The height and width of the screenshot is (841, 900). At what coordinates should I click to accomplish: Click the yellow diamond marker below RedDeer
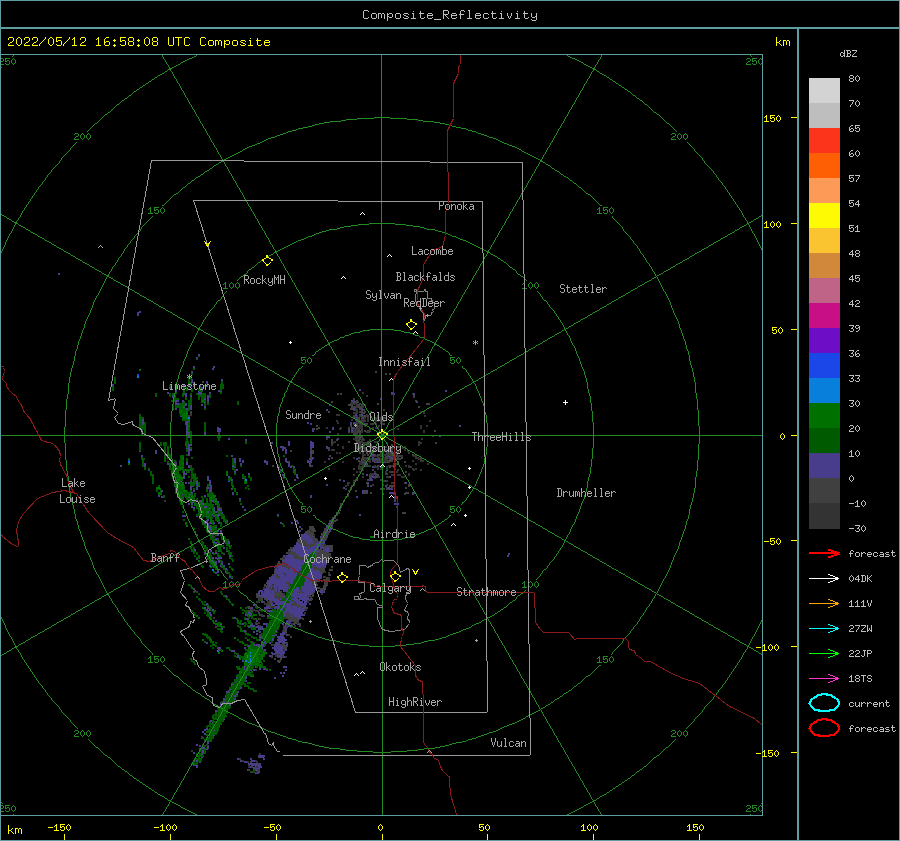tap(411, 325)
